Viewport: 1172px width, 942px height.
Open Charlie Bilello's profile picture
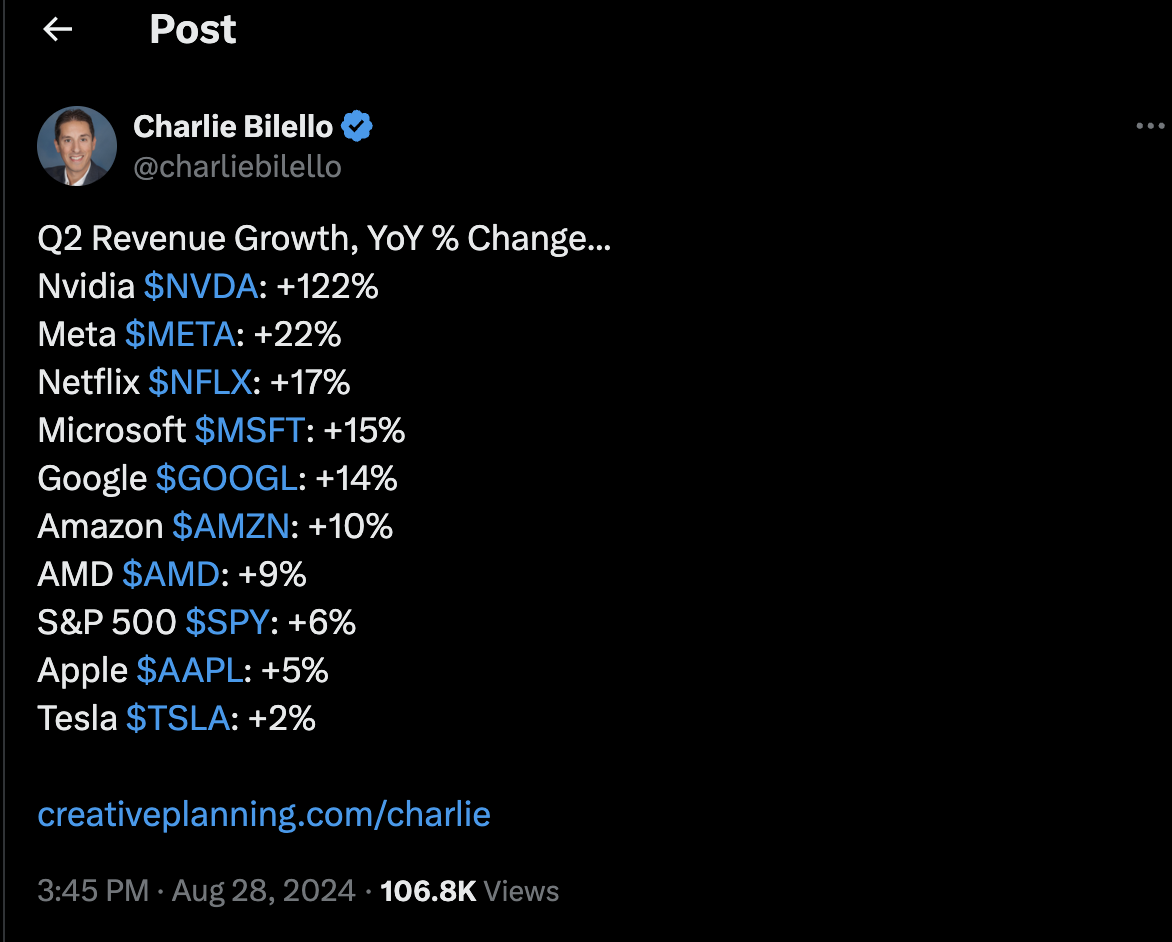point(77,146)
